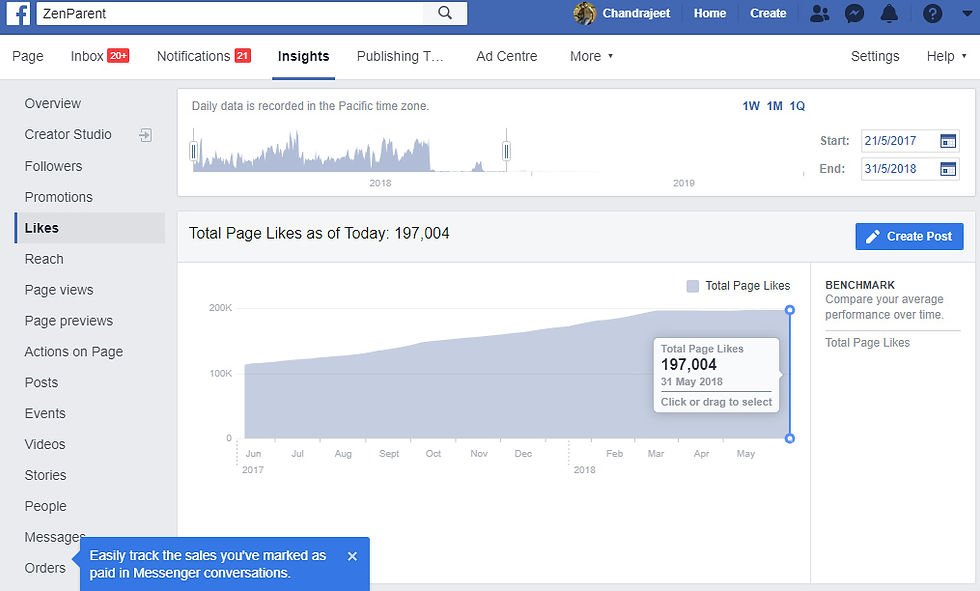Open Page views insights

(x=59, y=290)
